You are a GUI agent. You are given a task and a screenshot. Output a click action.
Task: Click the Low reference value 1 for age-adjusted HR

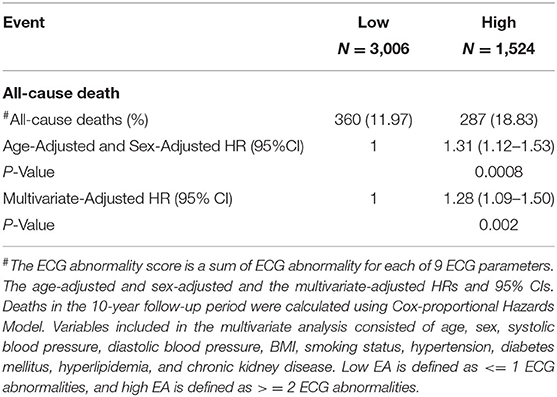[x=373, y=146]
